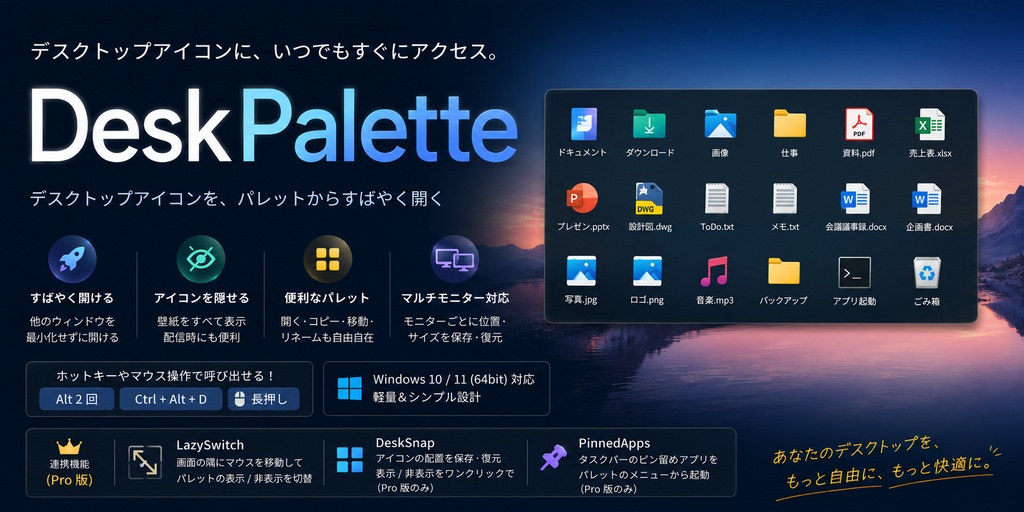Image resolution: width=1024 pixels, height=512 pixels.
Task: Click the DeskSnap blue grid icon
Action: point(349,460)
